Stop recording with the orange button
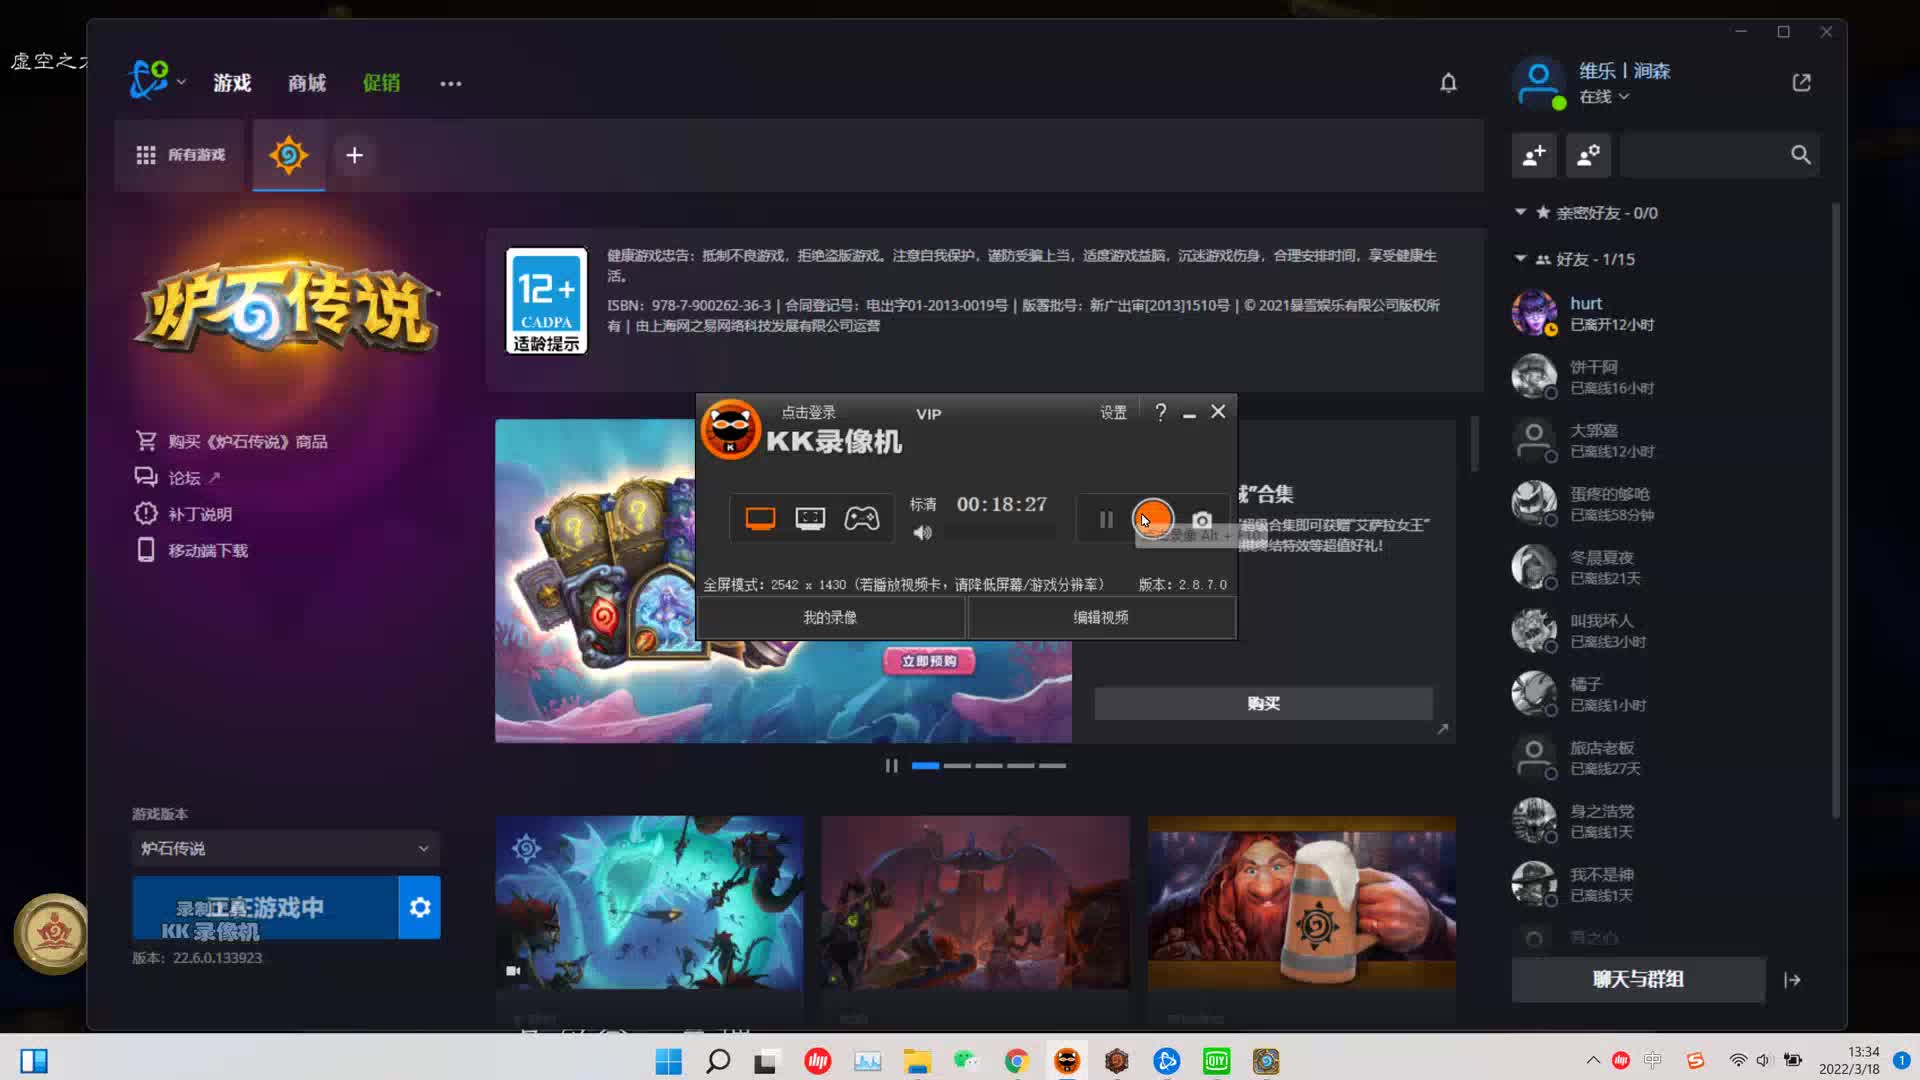Viewport: 1920px width, 1080px height. pyautogui.click(x=1153, y=518)
